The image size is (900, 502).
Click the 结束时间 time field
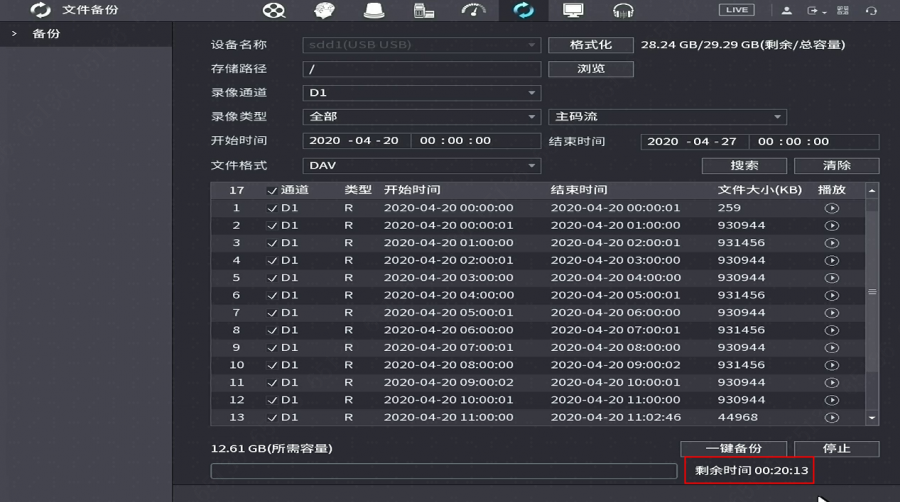point(814,142)
